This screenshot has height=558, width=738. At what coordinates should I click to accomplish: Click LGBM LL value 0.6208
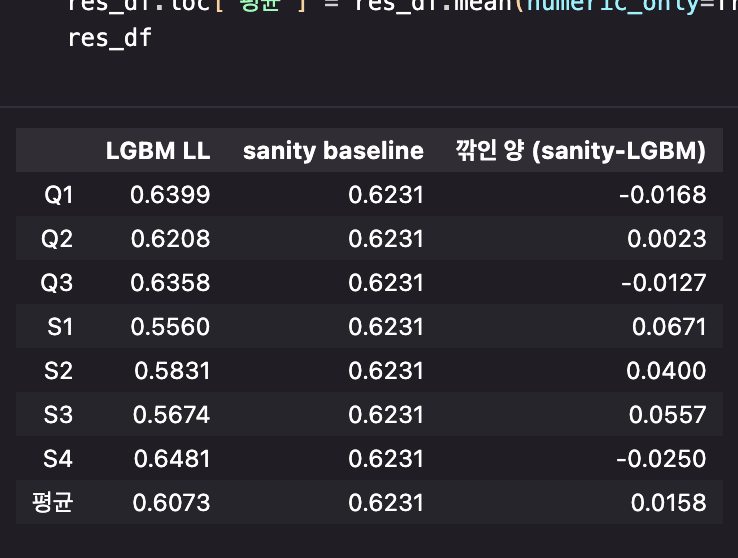[x=170, y=239]
